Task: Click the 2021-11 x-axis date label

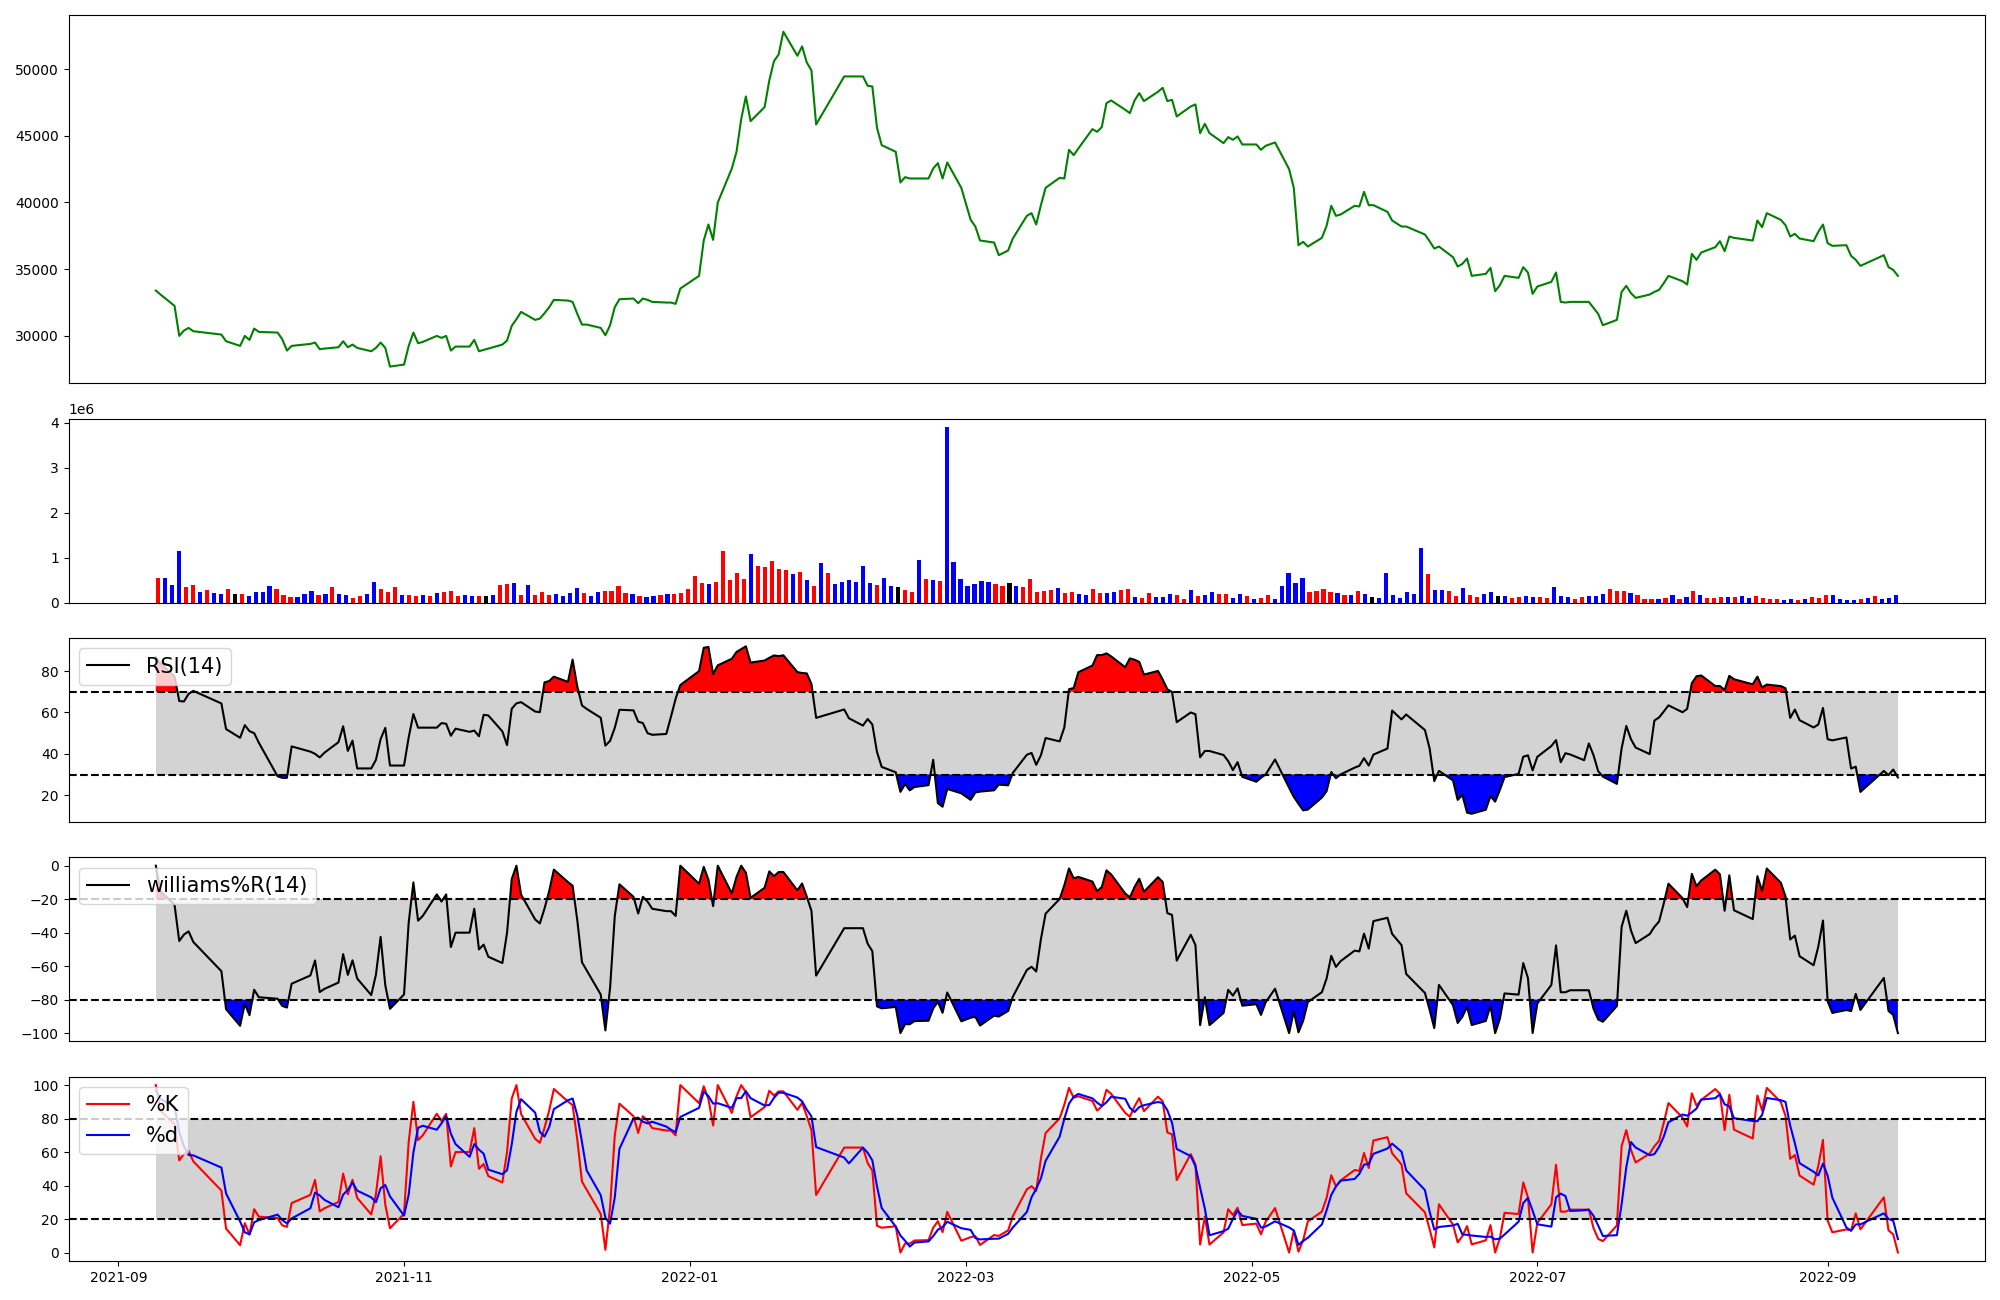Action: tap(404, 1277)
